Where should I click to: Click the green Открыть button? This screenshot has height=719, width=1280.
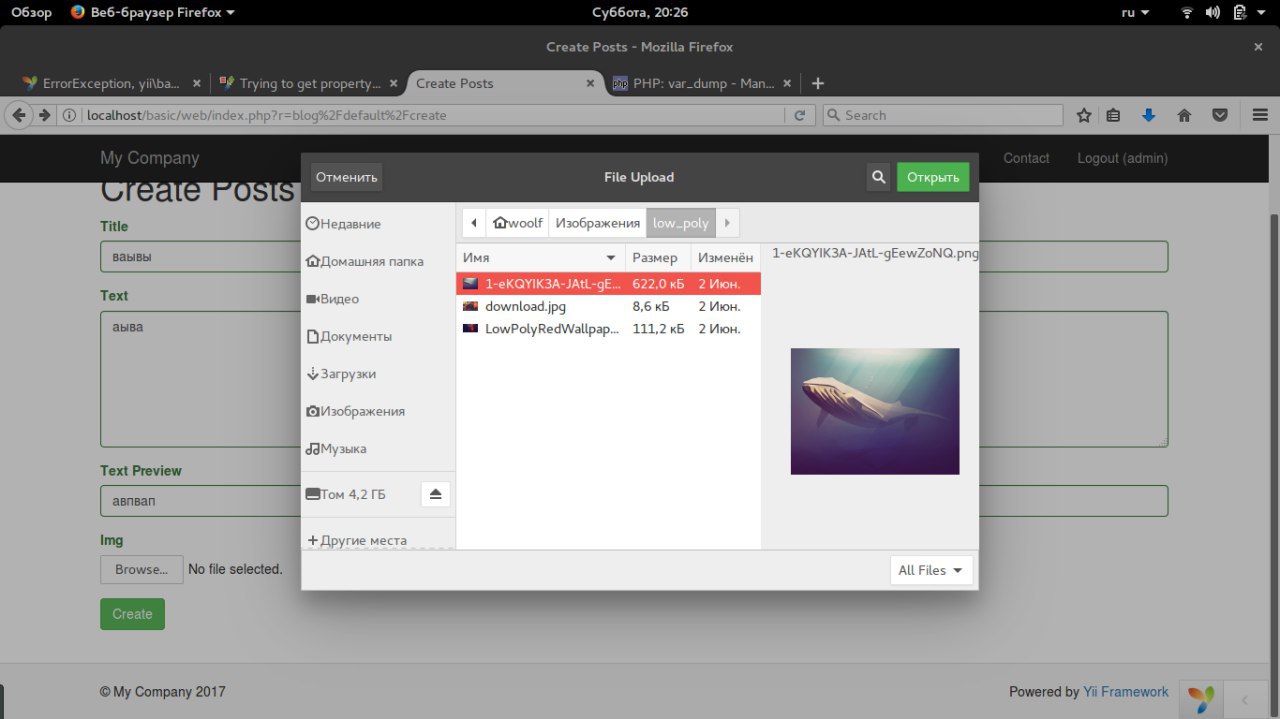pos(933,177)
